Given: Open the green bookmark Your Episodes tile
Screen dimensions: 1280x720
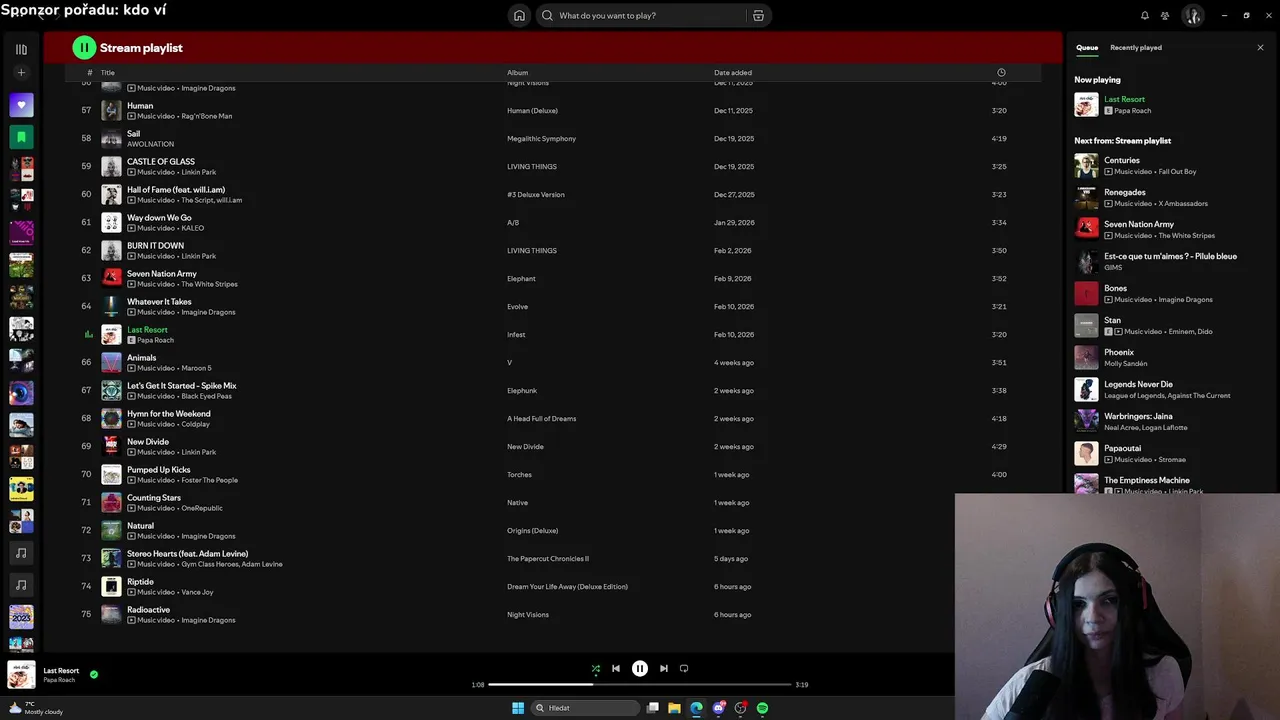Looking at the screenshot, I should click(x=21, y=136).
